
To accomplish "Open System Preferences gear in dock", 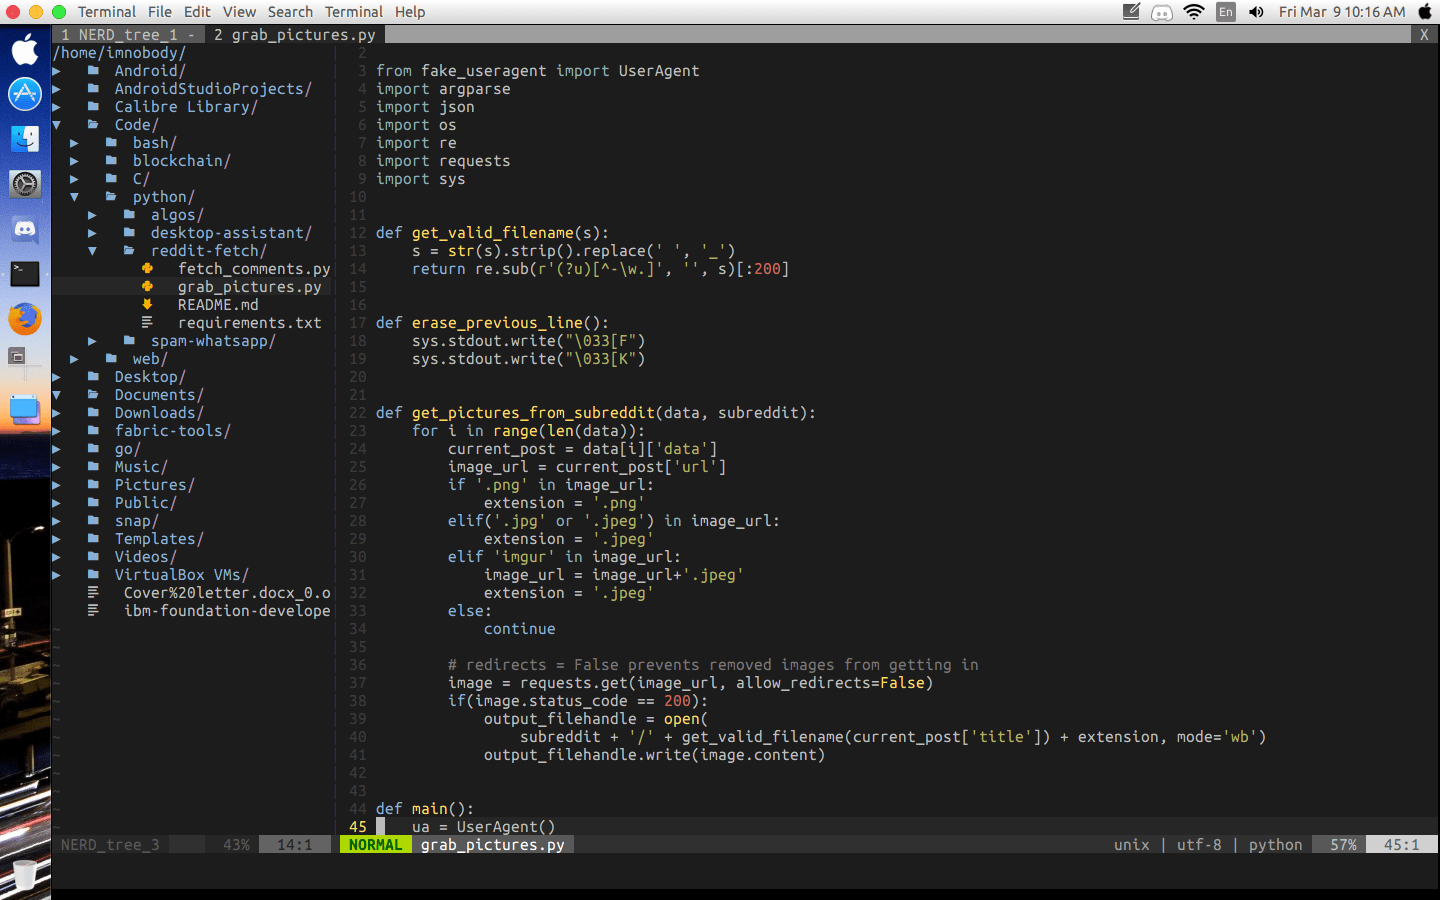I will coord(25,184).
